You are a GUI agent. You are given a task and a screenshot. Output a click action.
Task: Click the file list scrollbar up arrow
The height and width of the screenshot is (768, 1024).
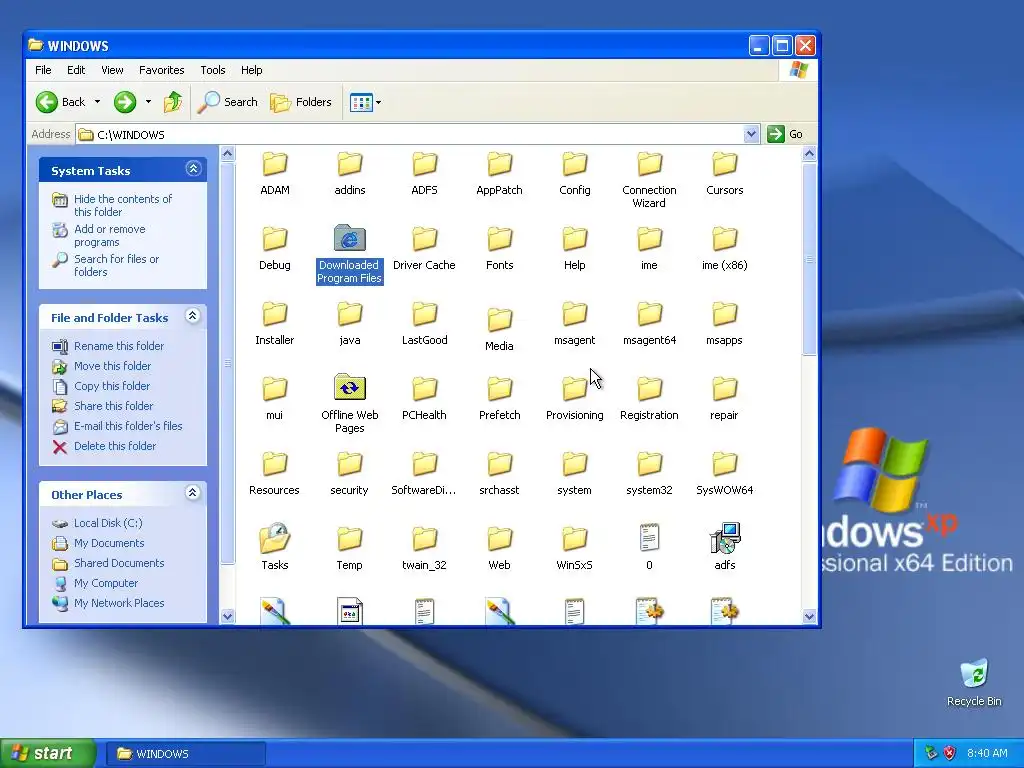point(809,154)
